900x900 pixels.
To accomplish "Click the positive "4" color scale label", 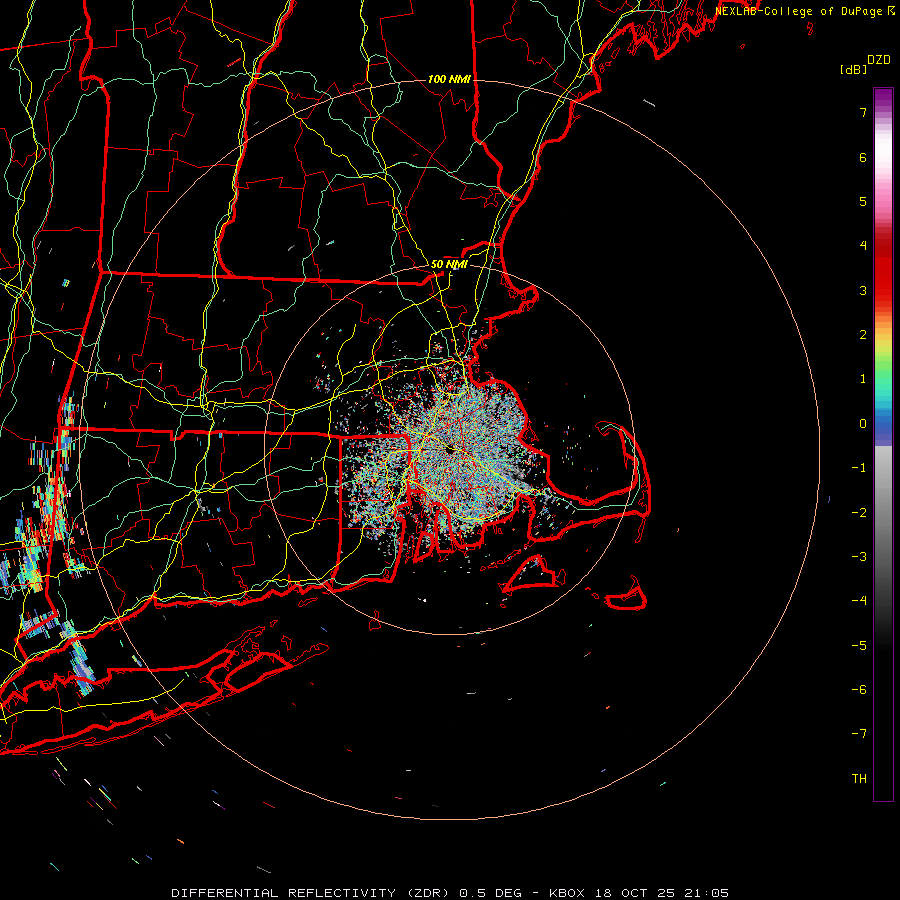I will point(863,246).
